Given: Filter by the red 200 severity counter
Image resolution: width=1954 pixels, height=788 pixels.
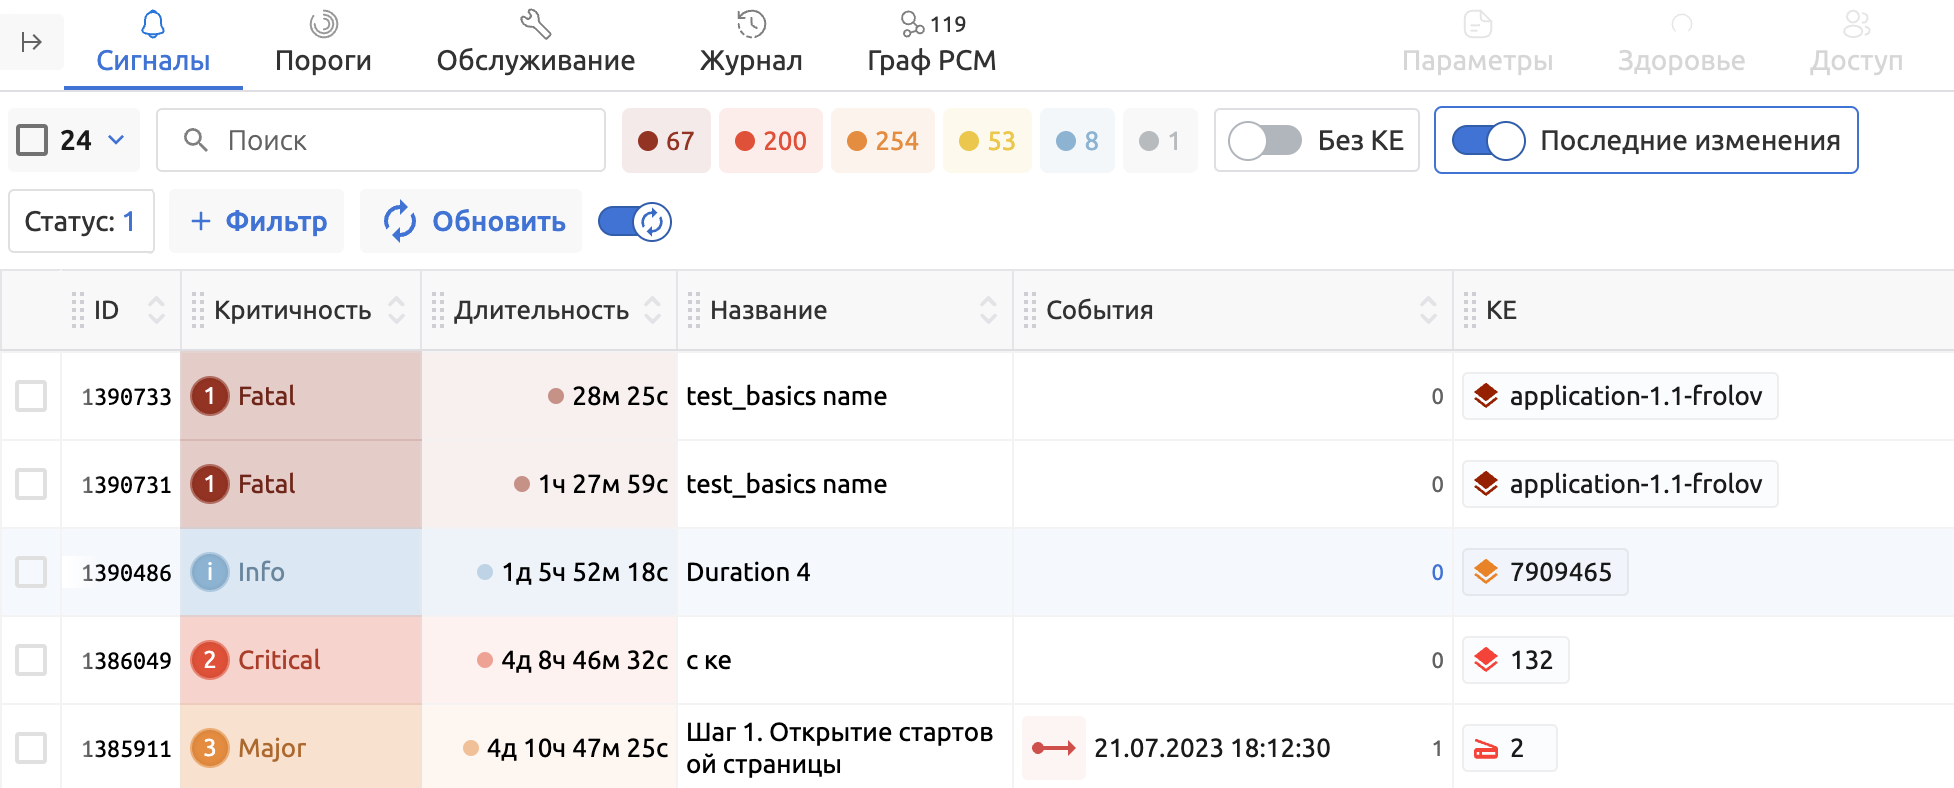Looking at the screenshot, I should [x=770, y=141].
